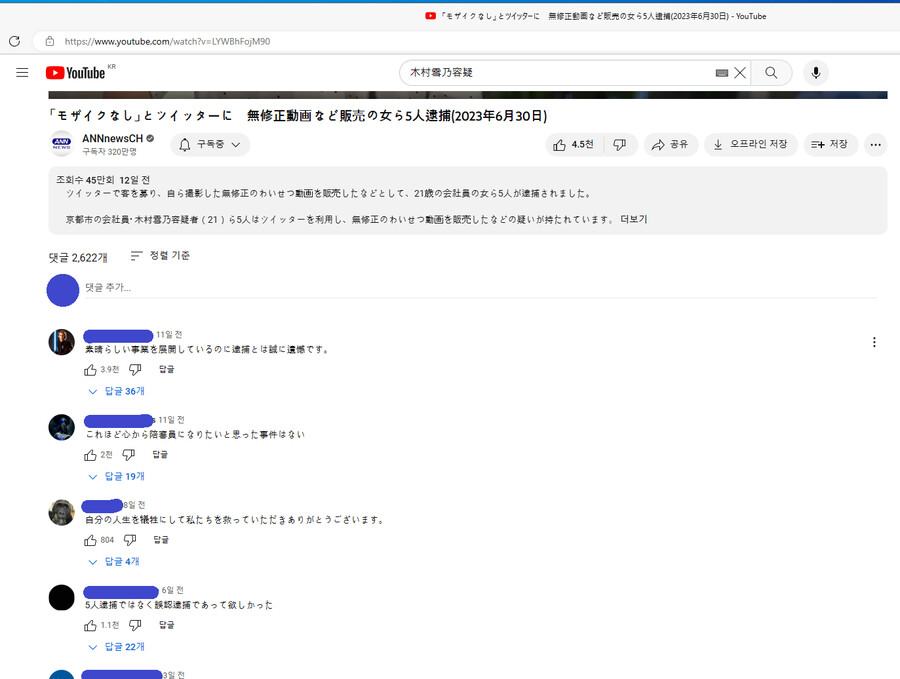This screenshot has height=679, width=900.
Task: Reply to the comment with 2천 likes
Action: tap(160, 455)
